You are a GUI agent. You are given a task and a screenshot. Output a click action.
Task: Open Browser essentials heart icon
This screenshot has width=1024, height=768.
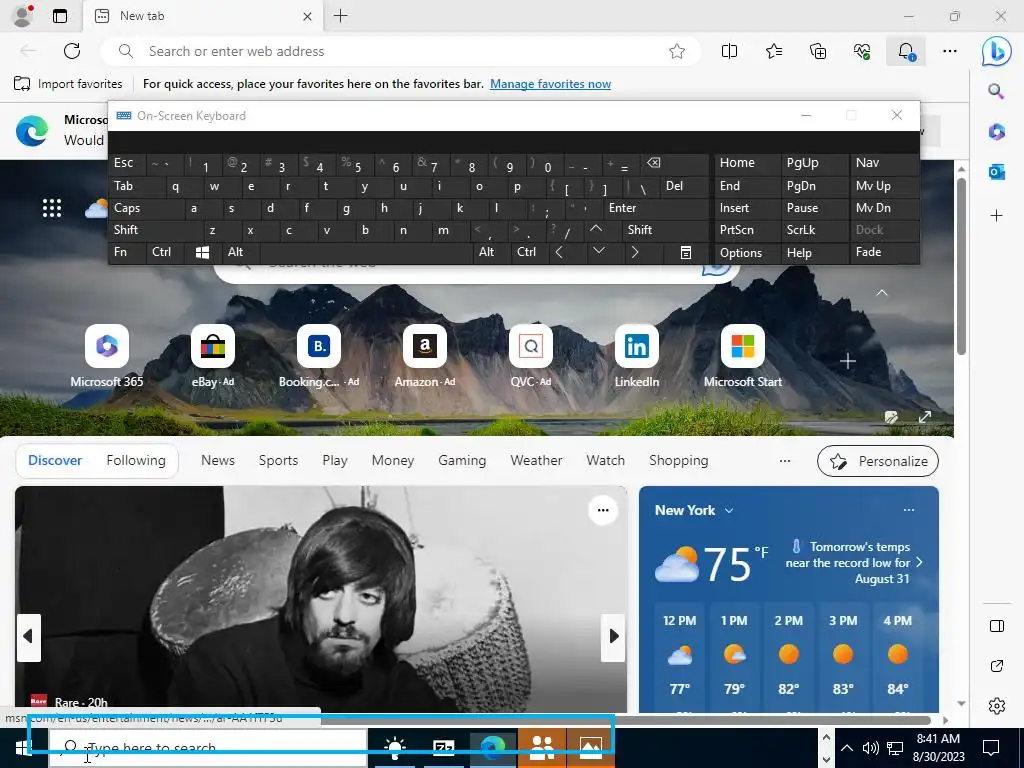862,51
